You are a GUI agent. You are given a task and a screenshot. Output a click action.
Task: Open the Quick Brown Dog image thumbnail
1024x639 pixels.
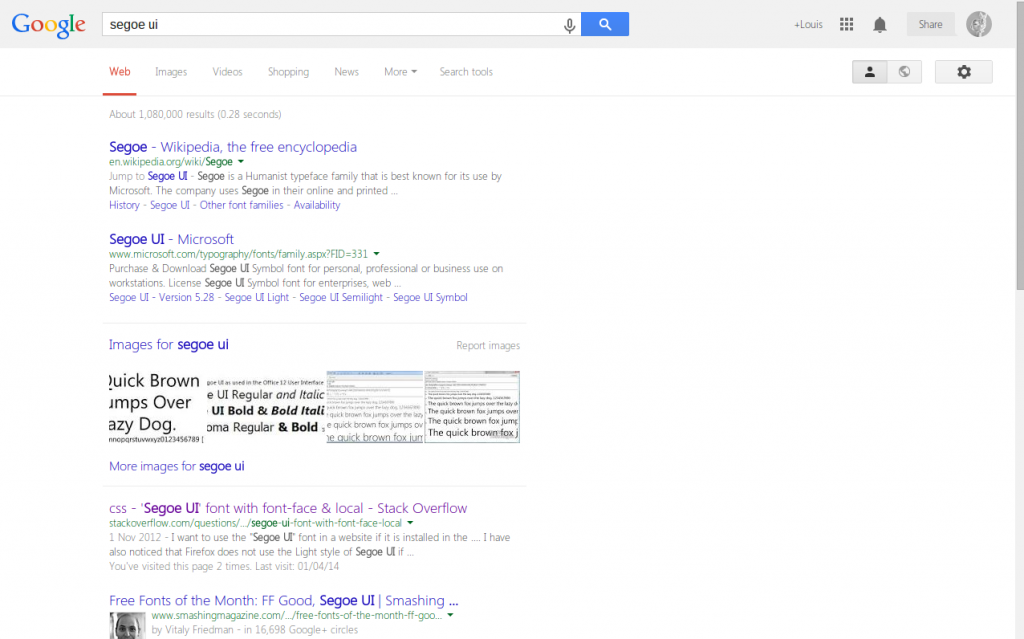tap(157, 407)
